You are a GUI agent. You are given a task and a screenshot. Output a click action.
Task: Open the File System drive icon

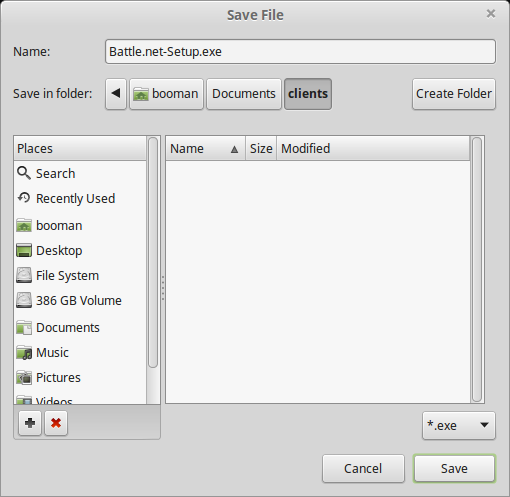tap(24, 275)
